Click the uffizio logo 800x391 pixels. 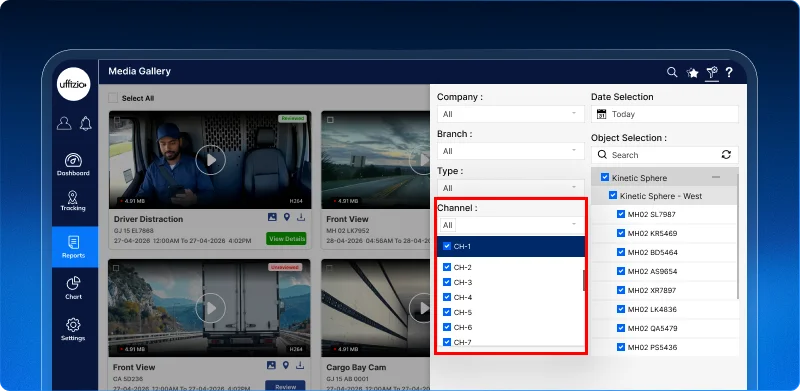73,84
